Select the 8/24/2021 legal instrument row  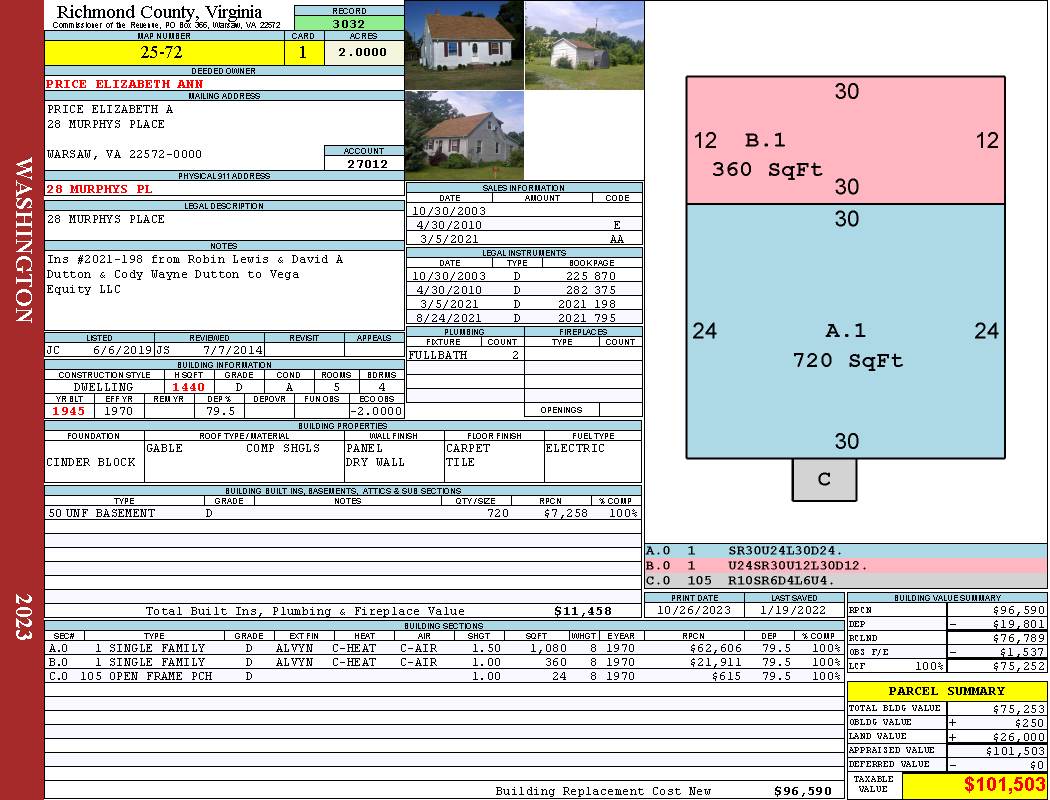coord(524,318)
